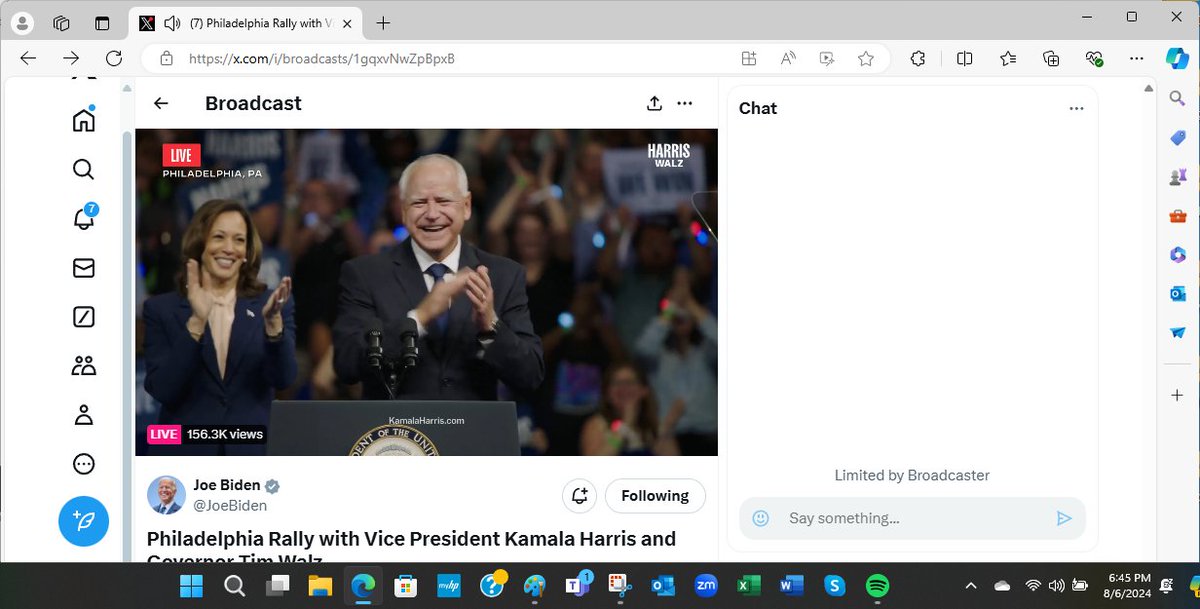Show hidden system tray icons
1200x609 pixels.
point(971,586)
